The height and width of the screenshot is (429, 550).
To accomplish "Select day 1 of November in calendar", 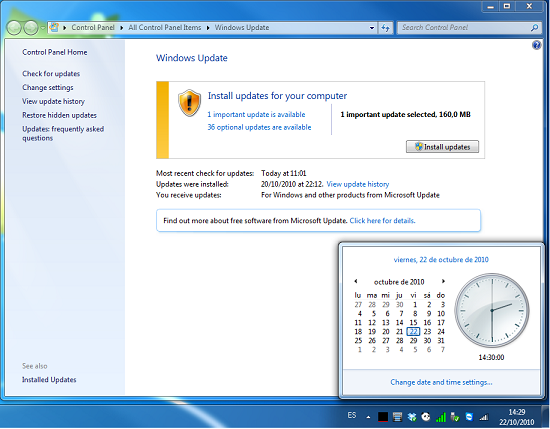I will pos(360,350).
